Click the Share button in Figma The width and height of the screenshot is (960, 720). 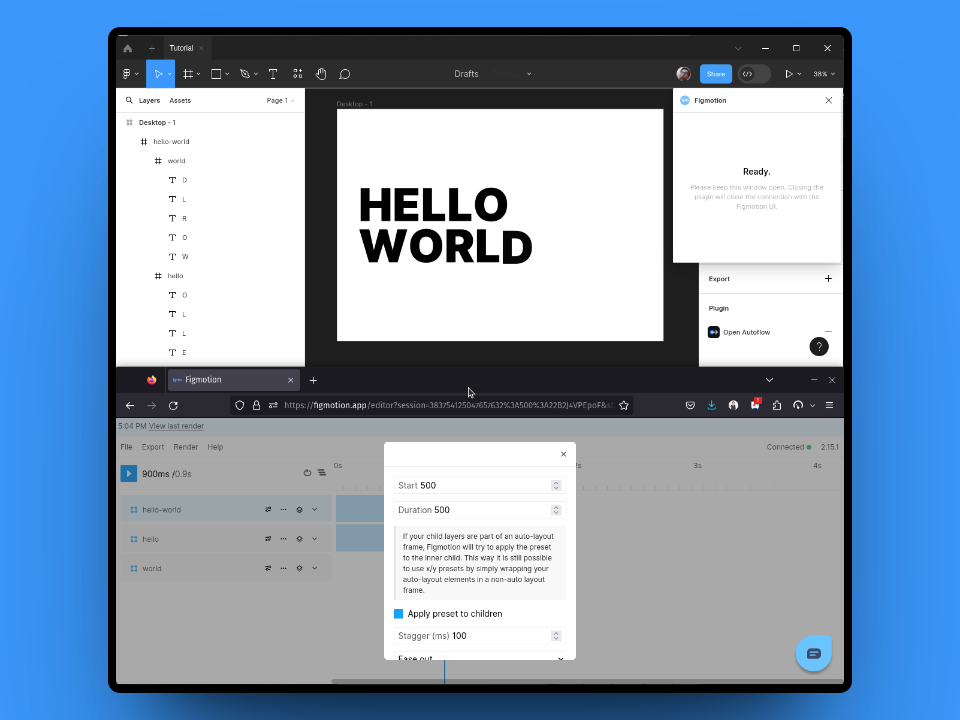coord(716,74)
